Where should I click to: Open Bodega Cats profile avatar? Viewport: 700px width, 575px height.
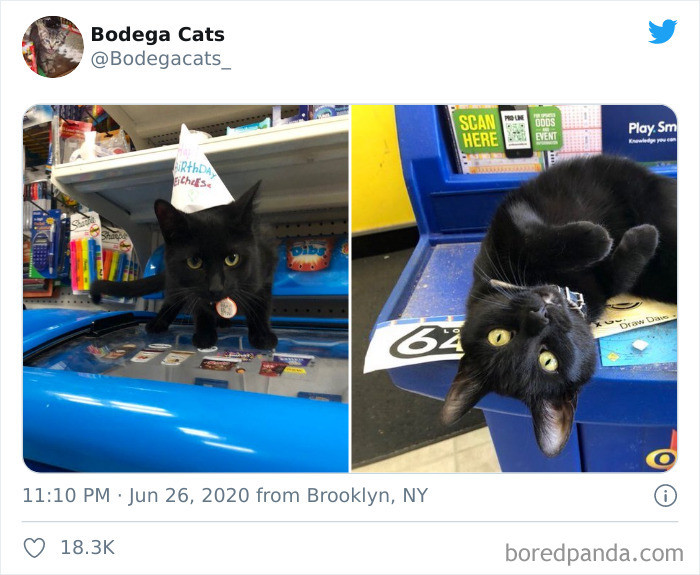click(53, 47)
